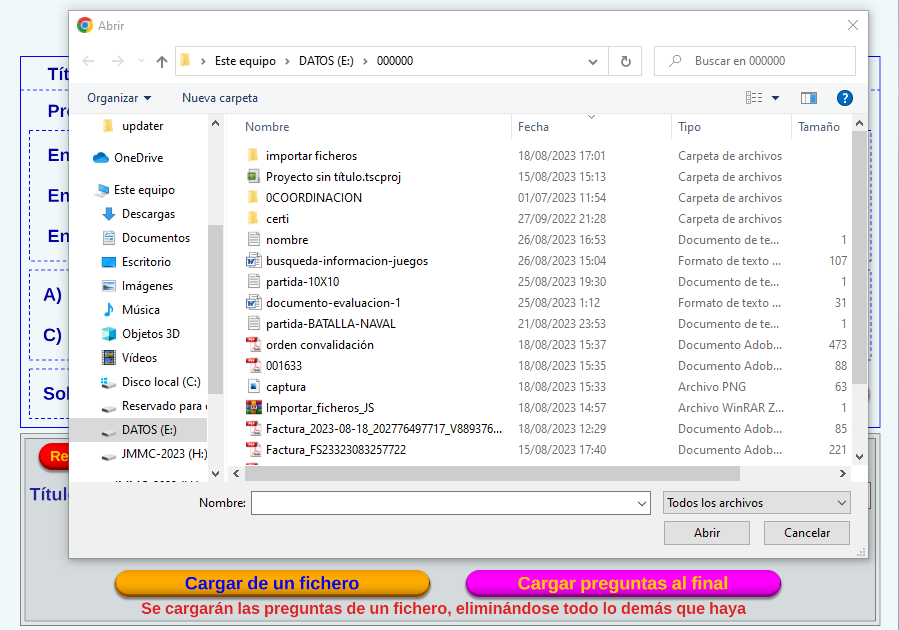Sort files by the Fecha column header
The width and height of the screenshot is (899, 630).
click(533, 127)
